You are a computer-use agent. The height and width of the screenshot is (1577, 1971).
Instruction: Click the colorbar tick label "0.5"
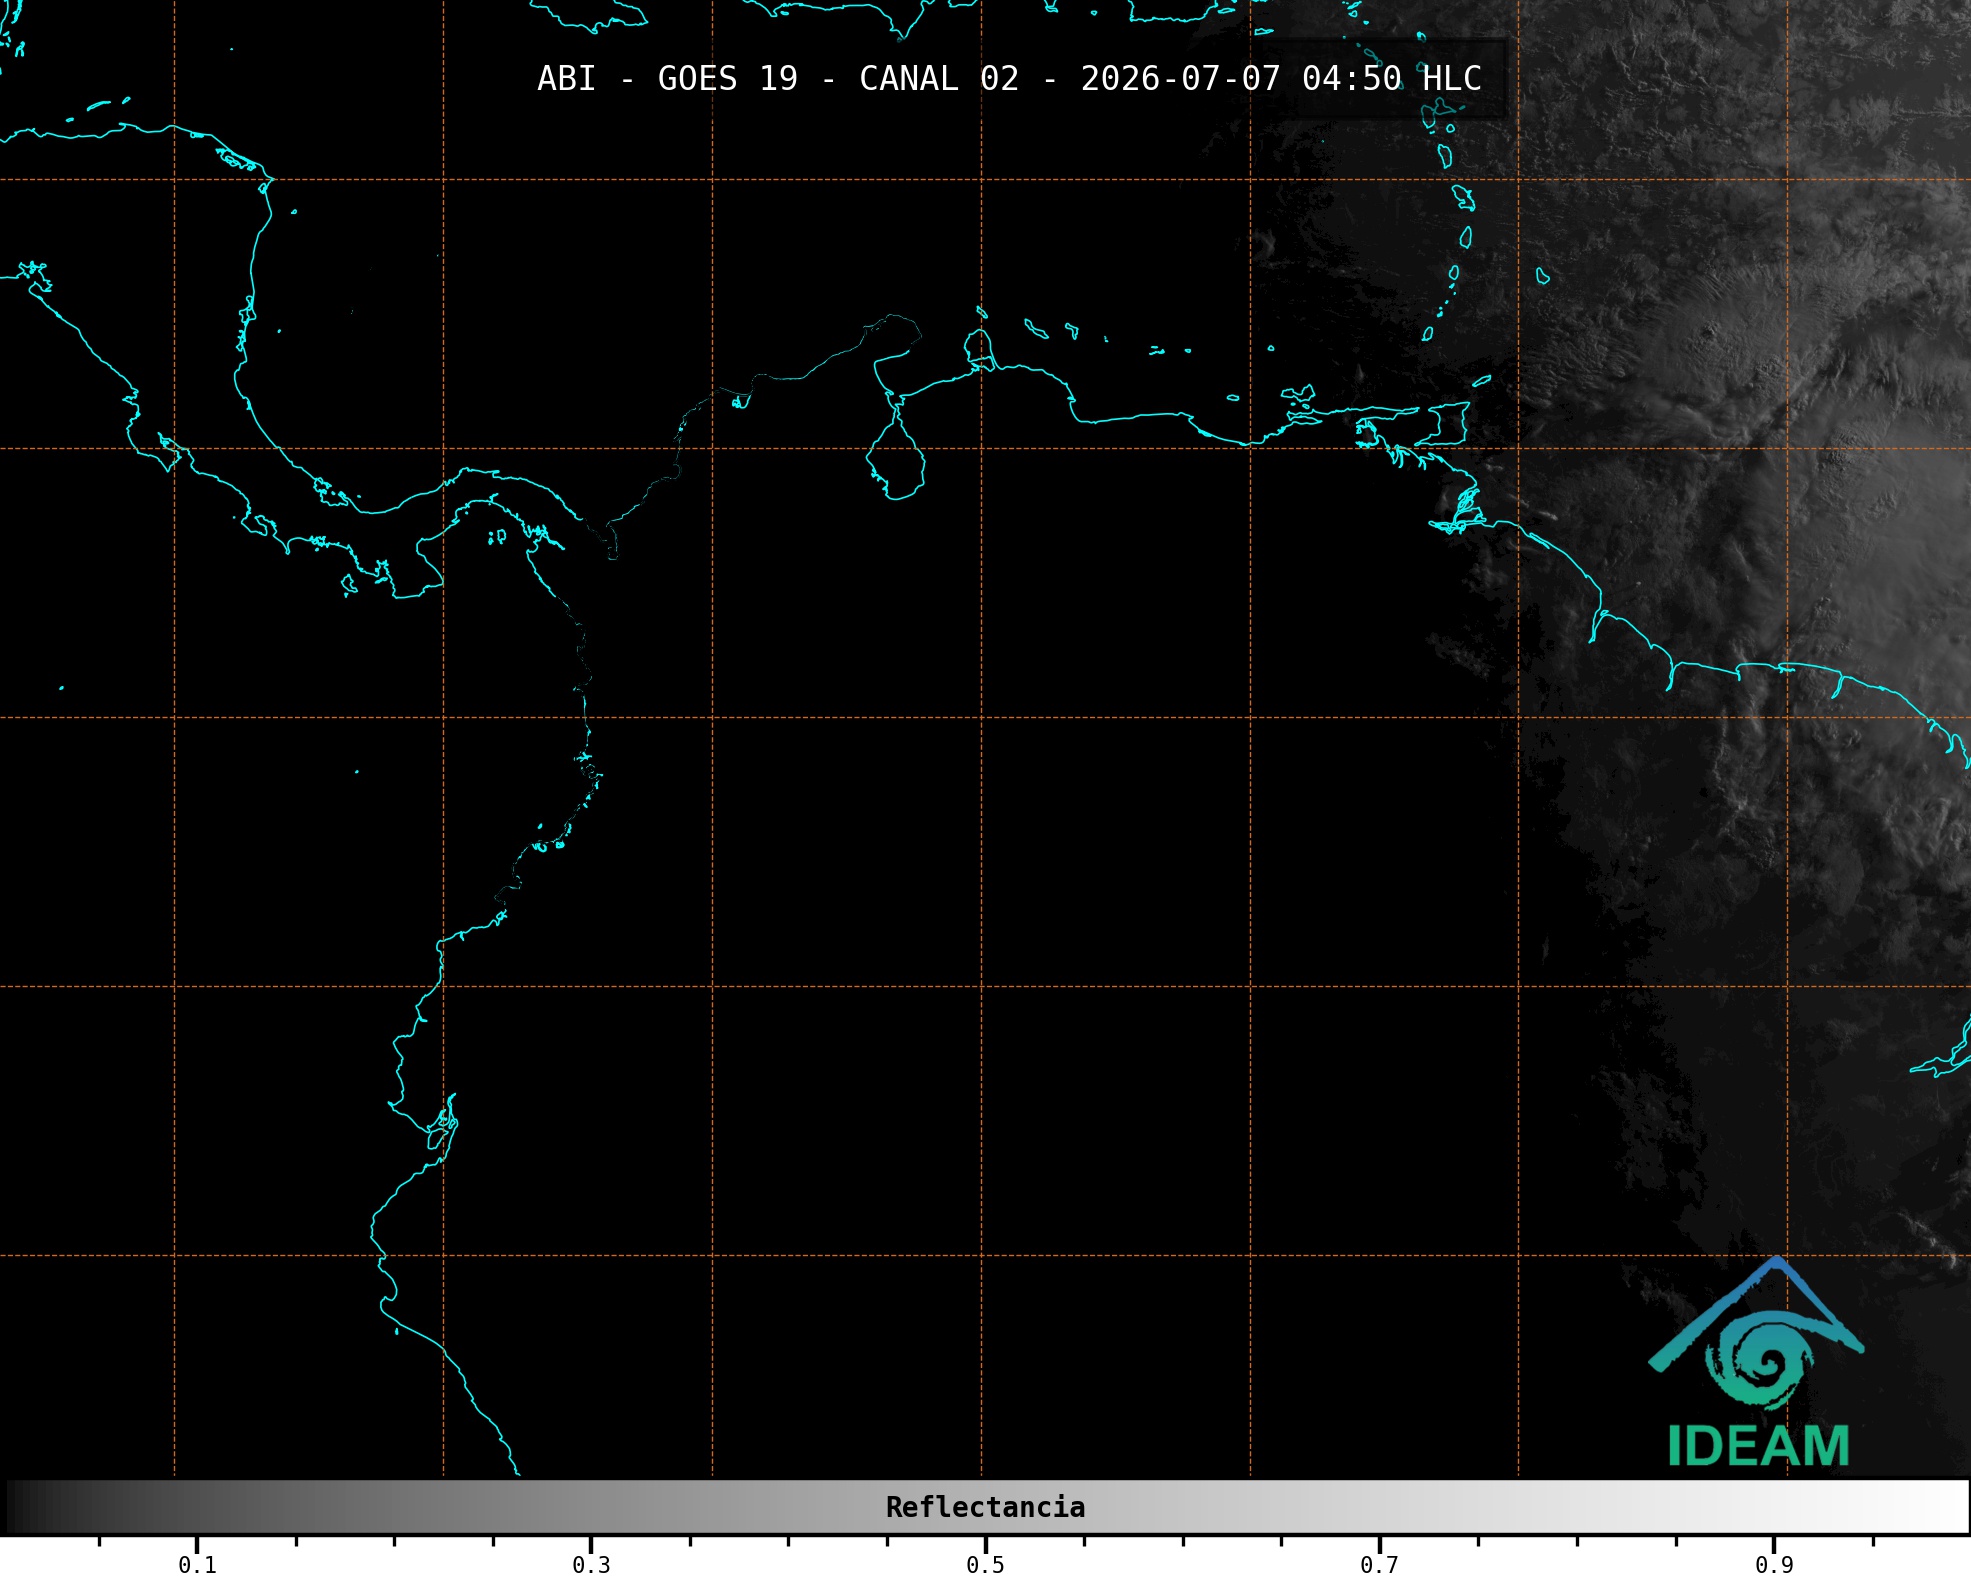985,1565
